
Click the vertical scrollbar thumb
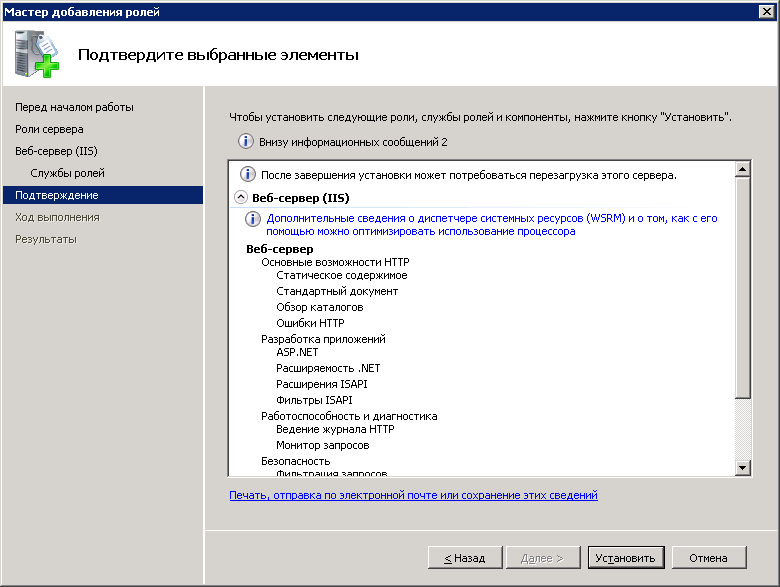tap(742, 288)
